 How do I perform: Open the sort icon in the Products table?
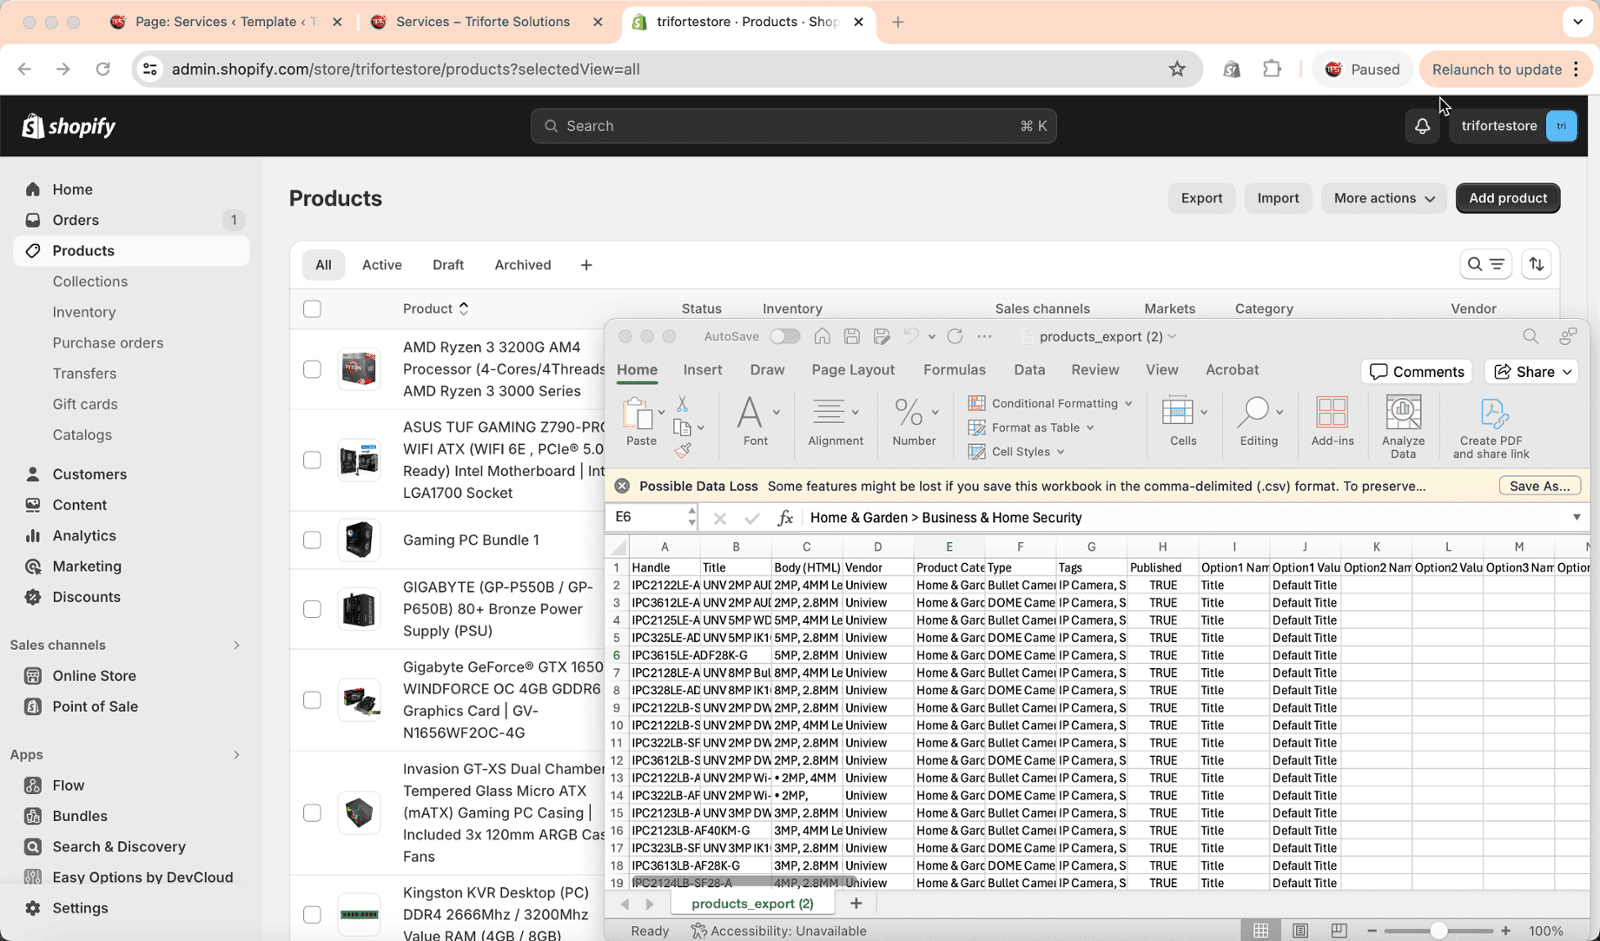point(1536,265)
